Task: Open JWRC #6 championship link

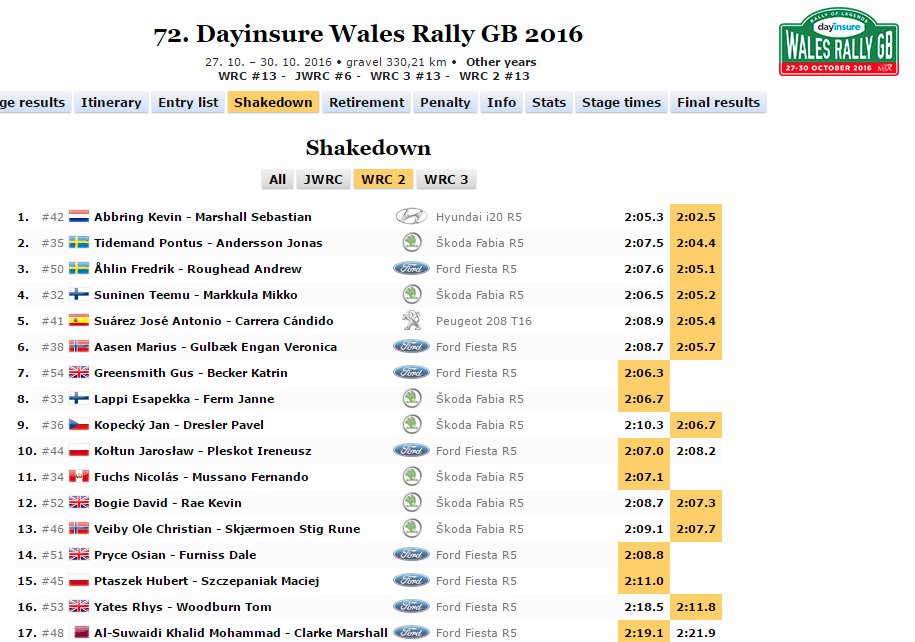Action: [323, 76]
